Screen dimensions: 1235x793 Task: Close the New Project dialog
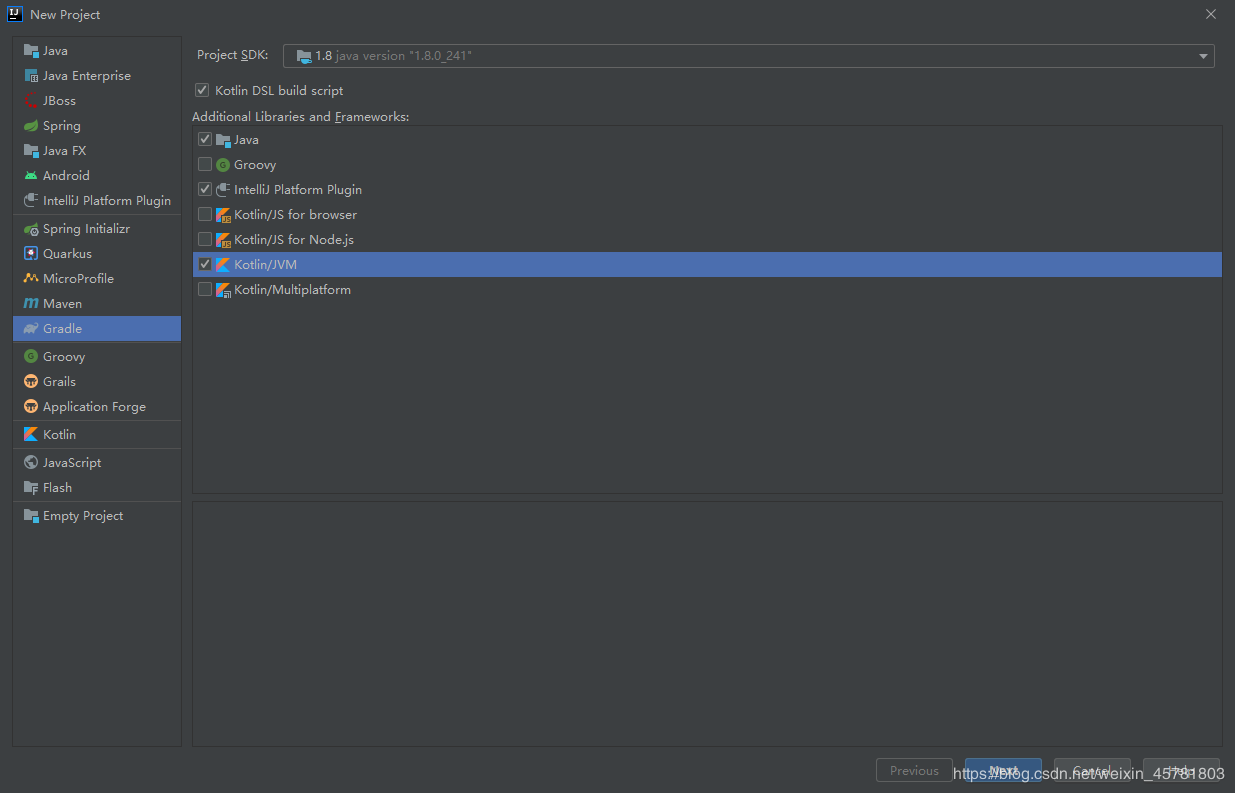click(x=1210, y=14)
